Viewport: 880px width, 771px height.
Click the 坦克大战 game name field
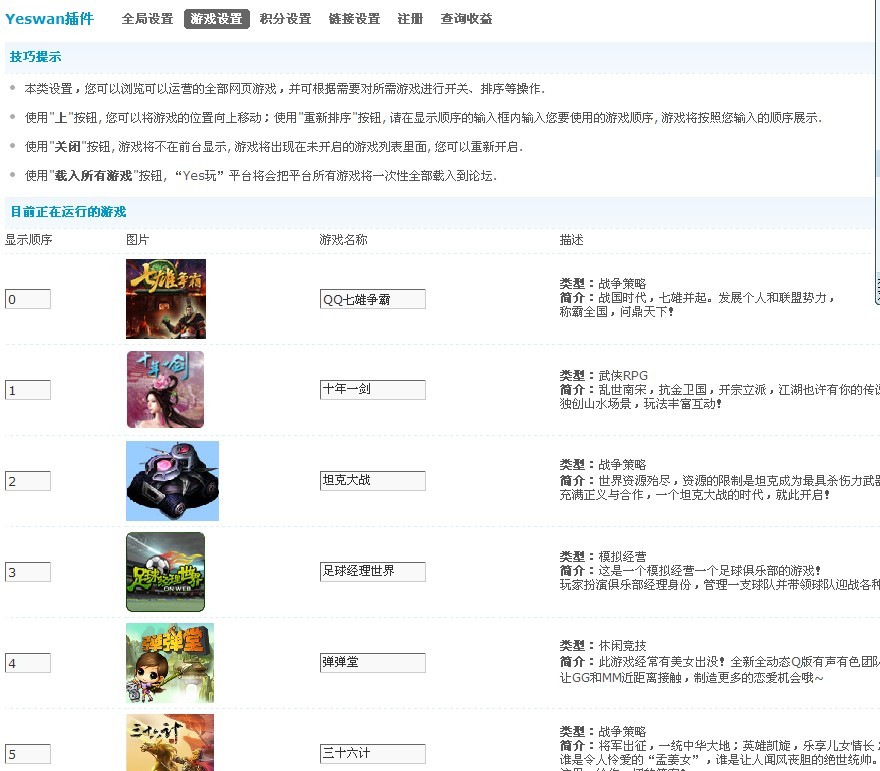pos(373,481)
